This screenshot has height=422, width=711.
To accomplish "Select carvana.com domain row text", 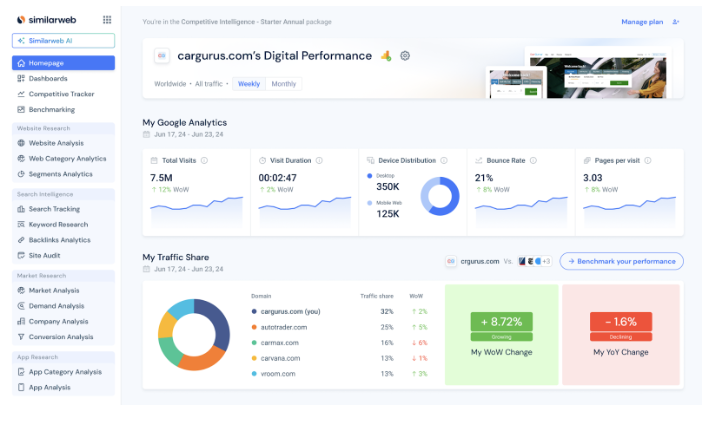I will point(280,358).
